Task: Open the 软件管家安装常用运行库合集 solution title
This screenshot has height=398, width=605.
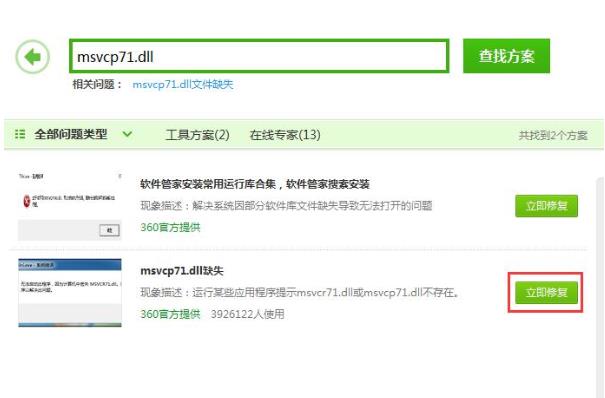Action: [x=255, y=184]
